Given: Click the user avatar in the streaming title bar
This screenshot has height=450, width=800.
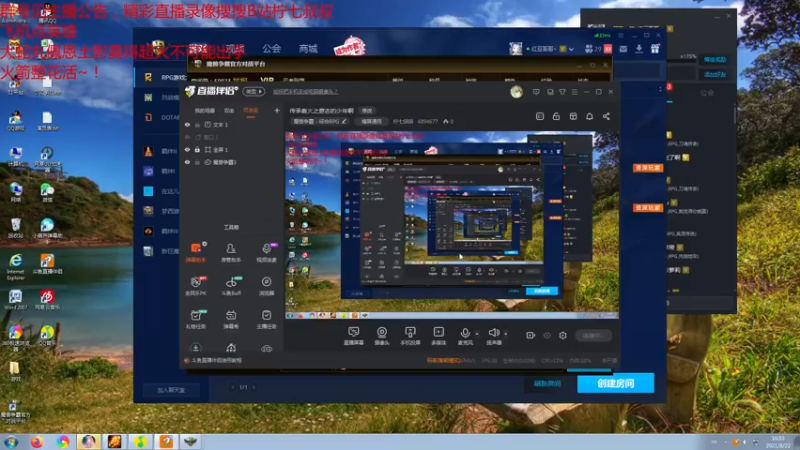Looking at the screenshot, I should point(516,92).
